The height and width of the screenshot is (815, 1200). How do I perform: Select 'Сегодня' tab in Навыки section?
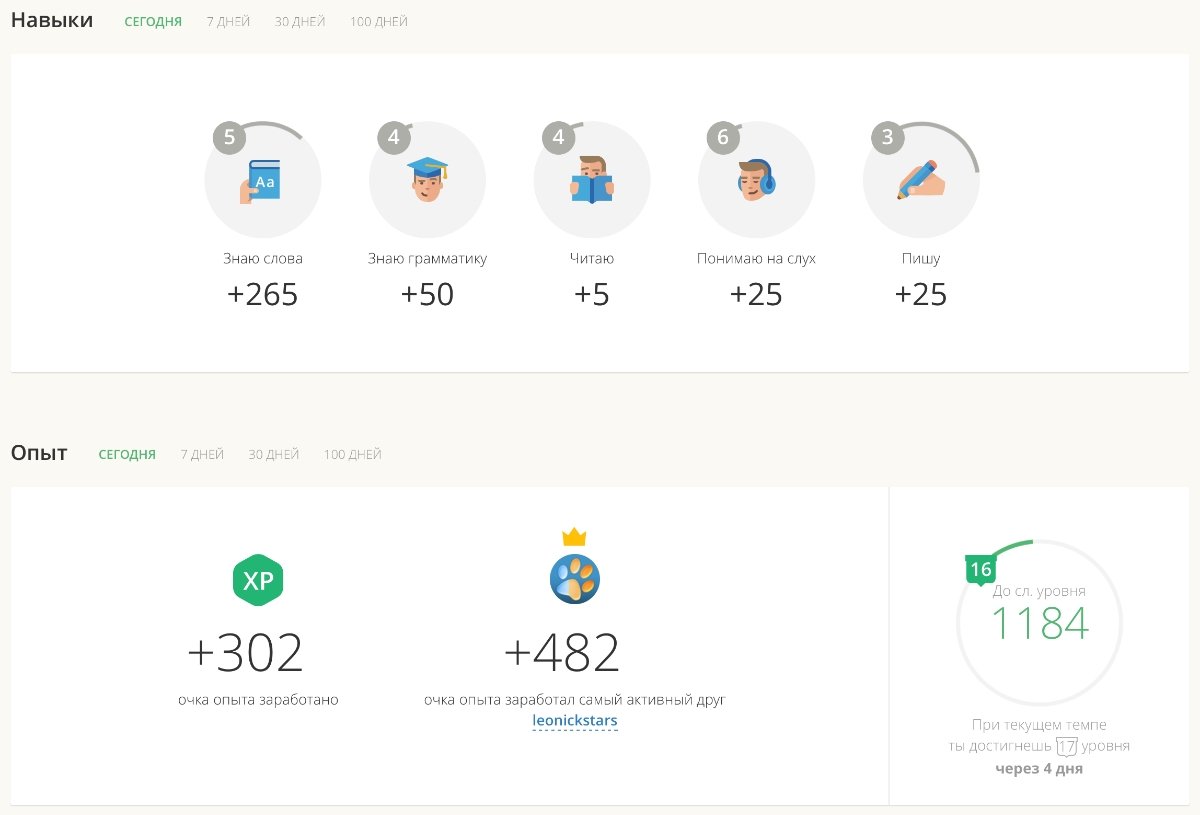153,21
